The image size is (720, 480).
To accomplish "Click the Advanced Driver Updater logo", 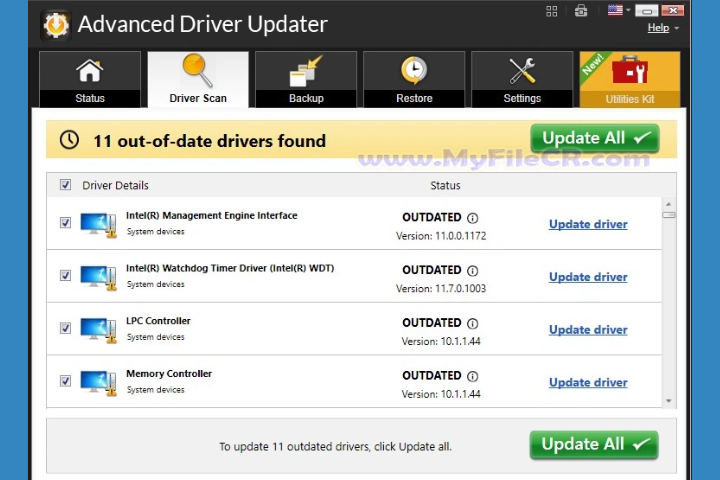I will [x=56, y=25].
